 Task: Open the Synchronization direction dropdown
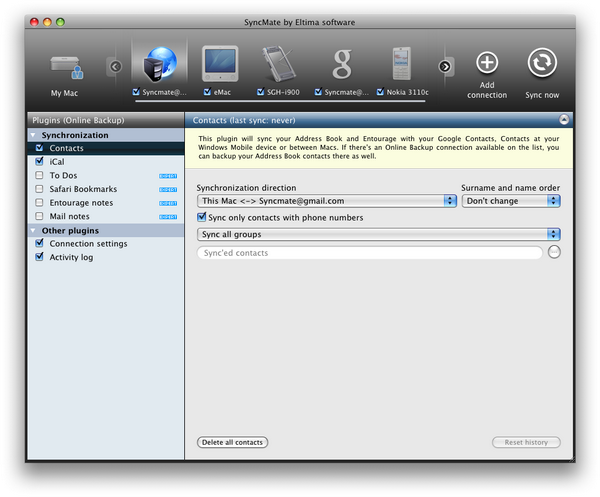pyautogui.click(x=327, y=201)
